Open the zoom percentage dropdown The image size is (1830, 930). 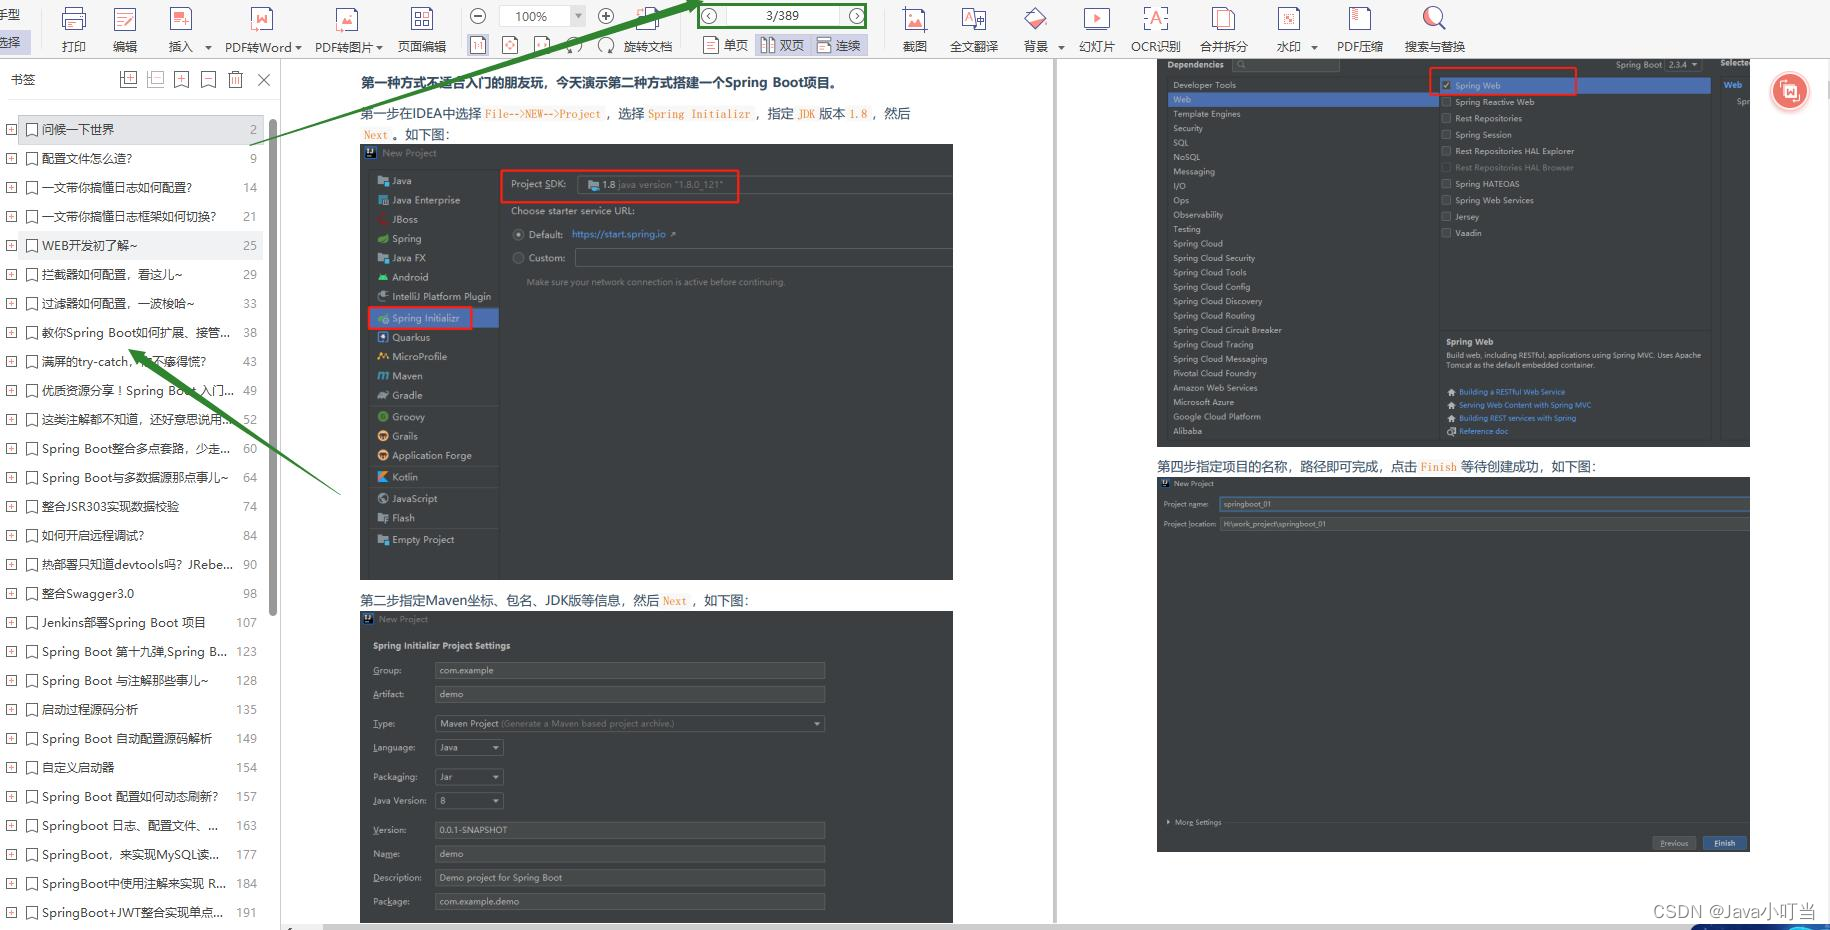(x=578, y=16)
